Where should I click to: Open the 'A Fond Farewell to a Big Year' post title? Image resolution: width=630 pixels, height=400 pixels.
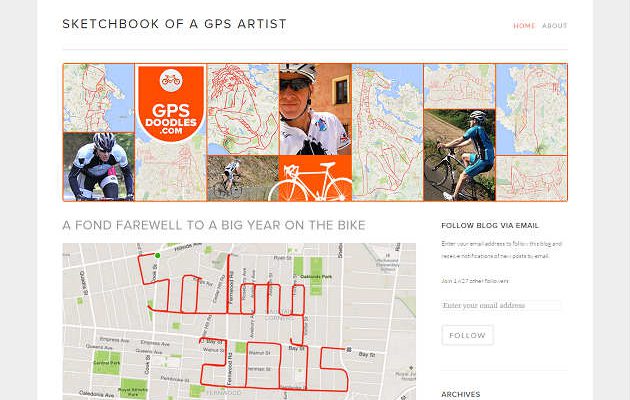coord(214,225)
